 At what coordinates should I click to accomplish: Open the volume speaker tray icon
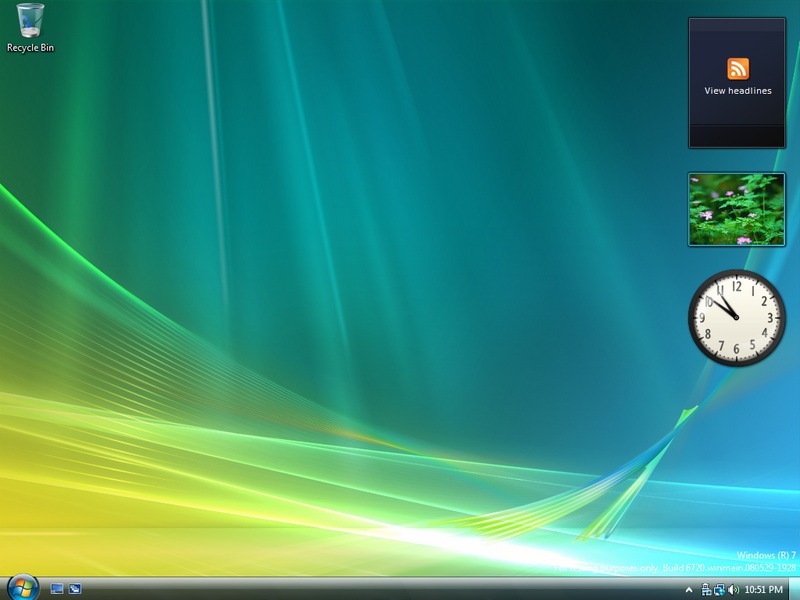click(x=734, y=590)
